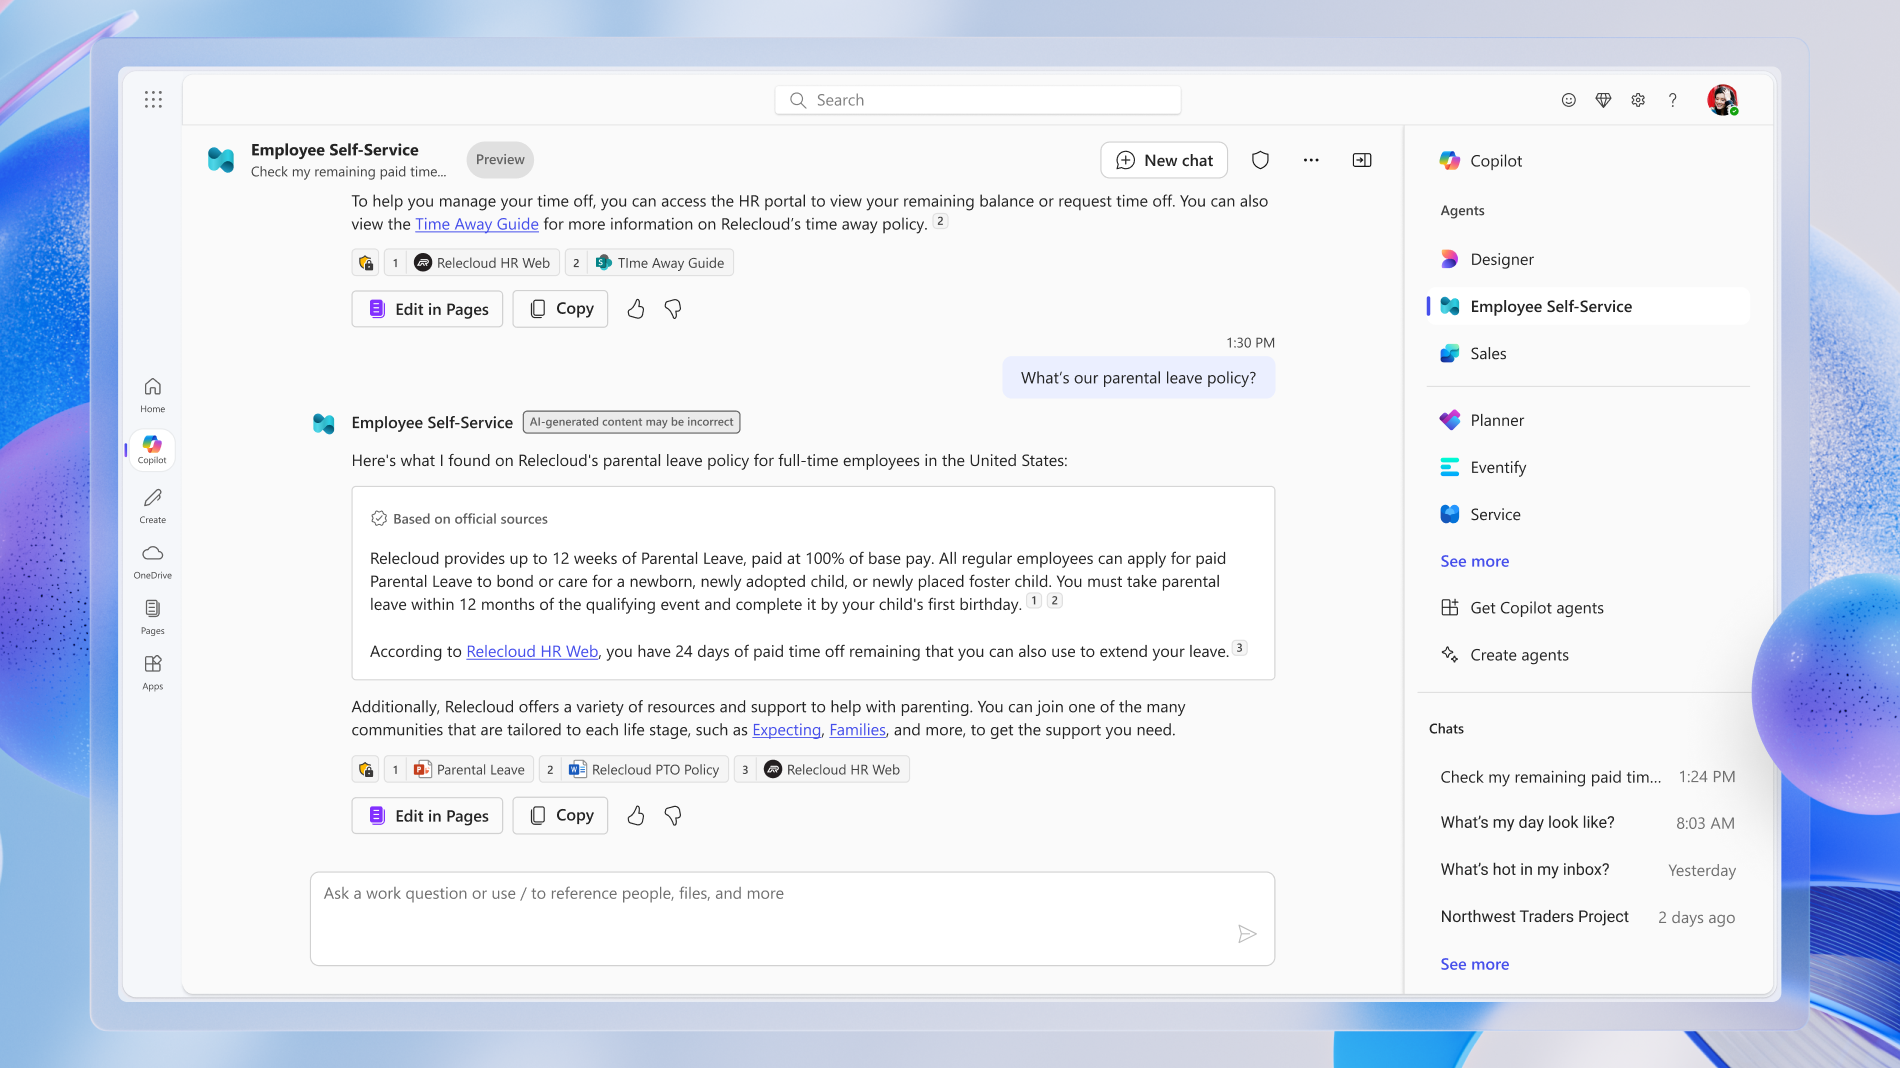1900x1068 pixels.
Task: Collapse the side panel toggle icon
Action: pyautogui.click(x=1362, y=160)
